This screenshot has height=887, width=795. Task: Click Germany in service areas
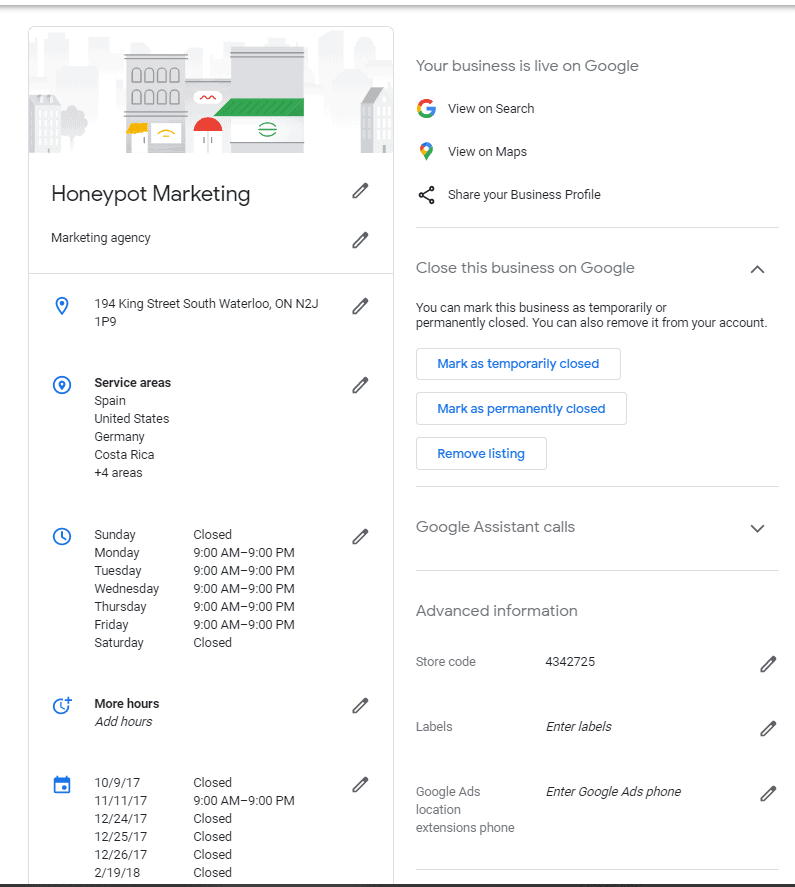(119, 437)
